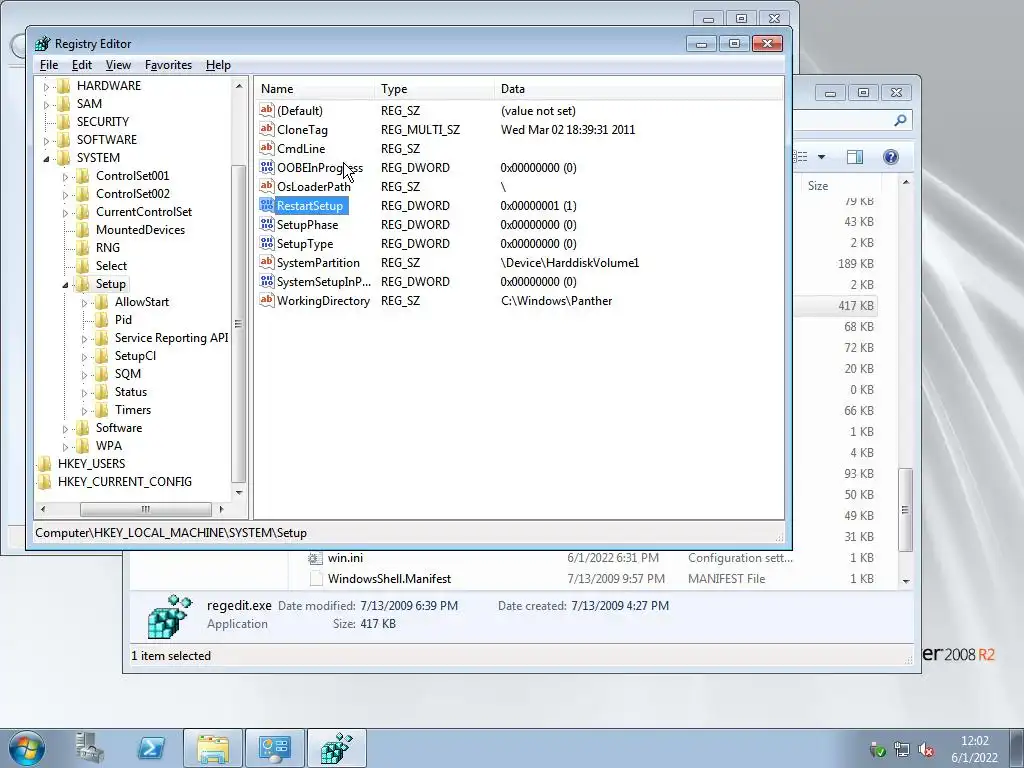Select the ControlSet002 key
Viewport: 1024px width, 768px height.
(133, 193)
